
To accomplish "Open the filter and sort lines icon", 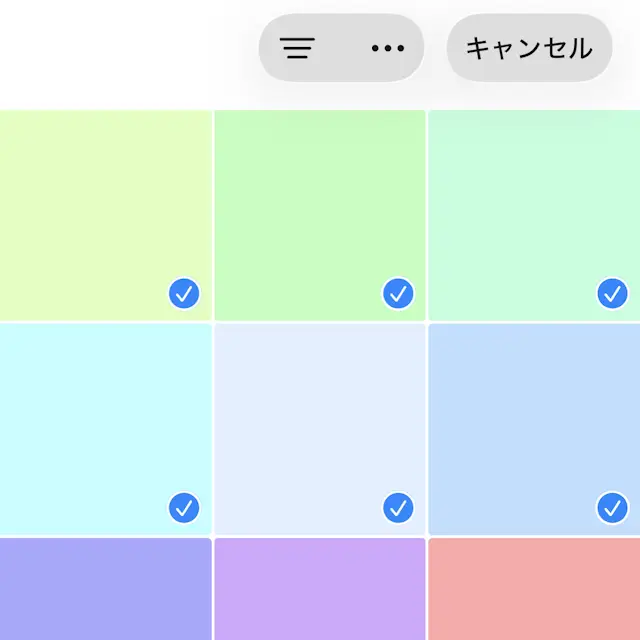I will [298, 48].
